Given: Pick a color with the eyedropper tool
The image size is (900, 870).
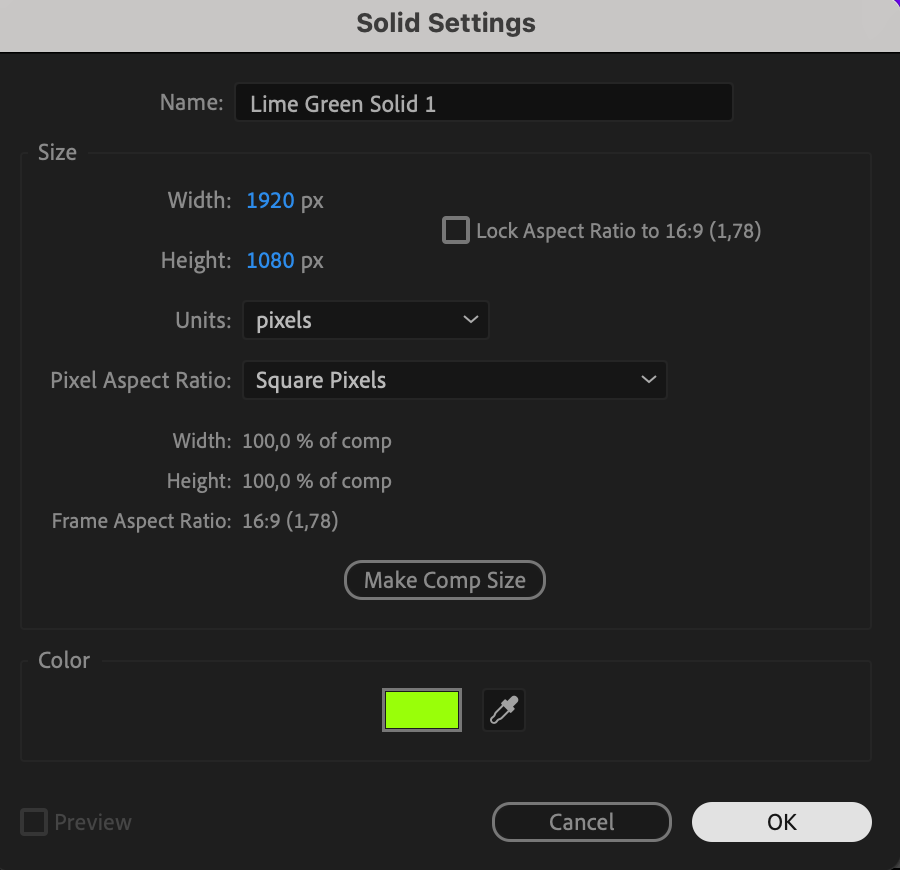Looking at the screenshot, I should tap(503, 711).
